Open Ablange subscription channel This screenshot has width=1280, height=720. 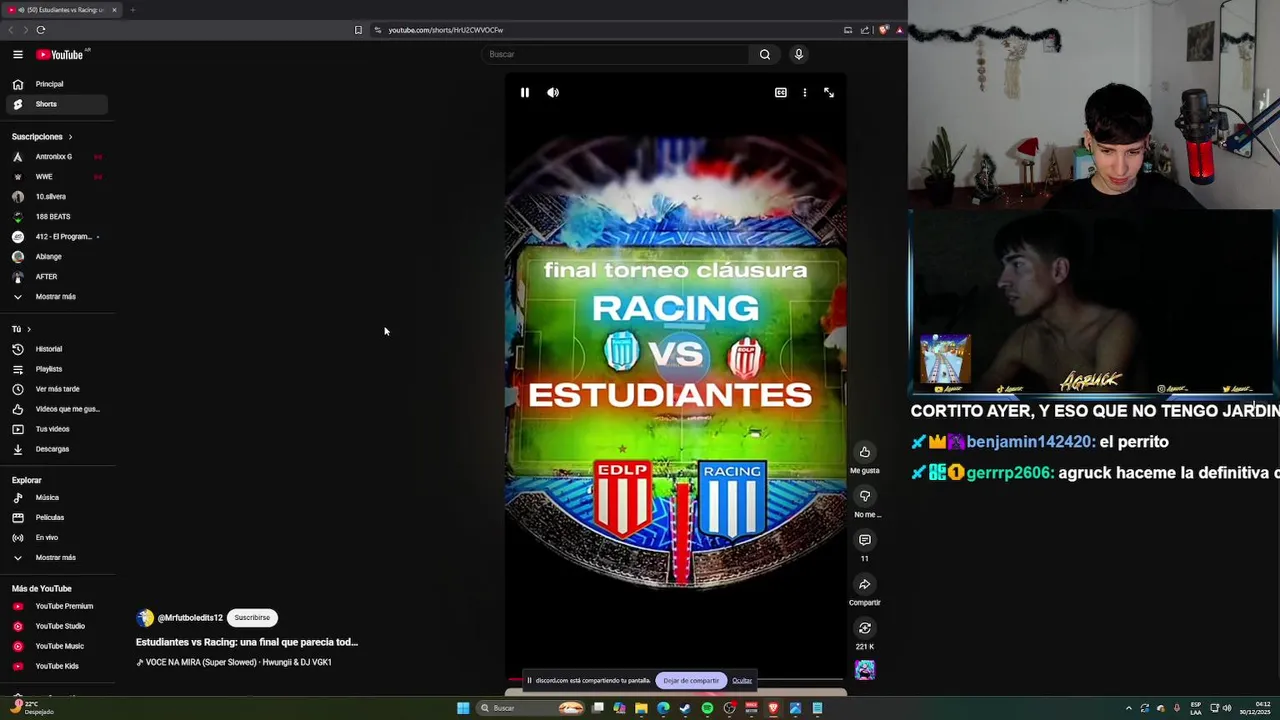(56, 257)
